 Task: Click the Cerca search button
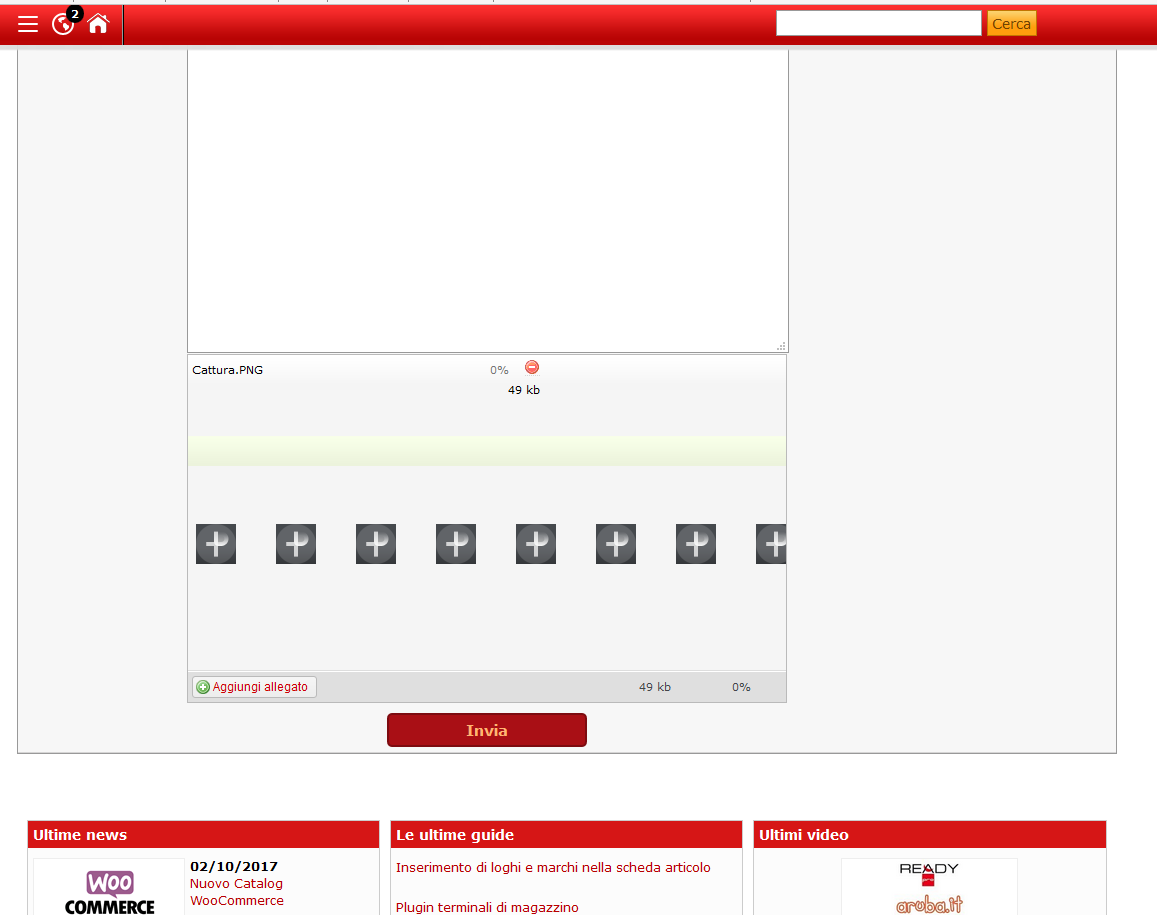(x=1011, y=24)
